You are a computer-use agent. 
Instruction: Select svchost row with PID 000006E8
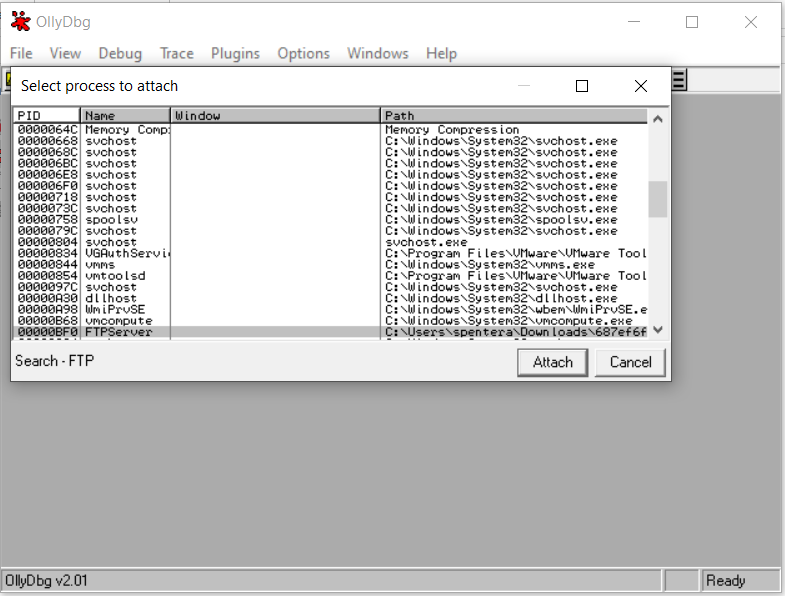330,175
